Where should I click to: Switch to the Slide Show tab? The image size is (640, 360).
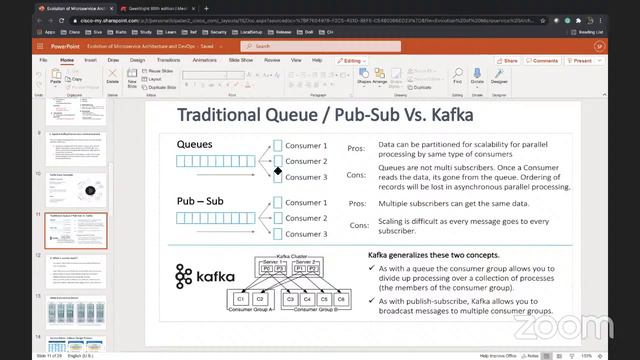click(241, 60)
